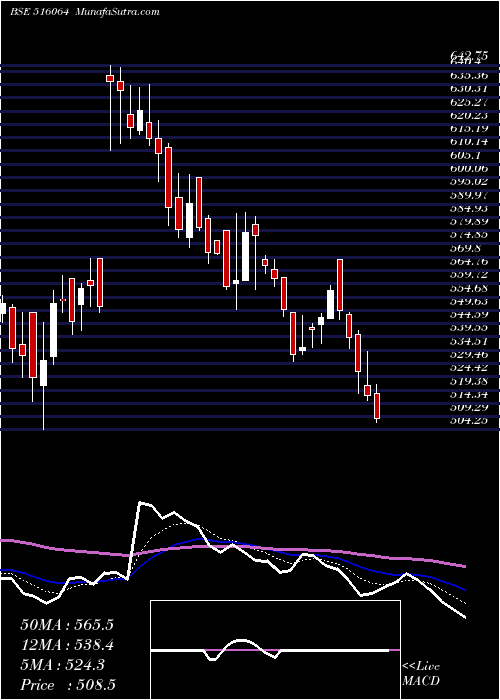Image resolution: width=500 pixels, height=700 pixels.
Task: Click the BSE 516064 chart title
Action: pos(39,12)
